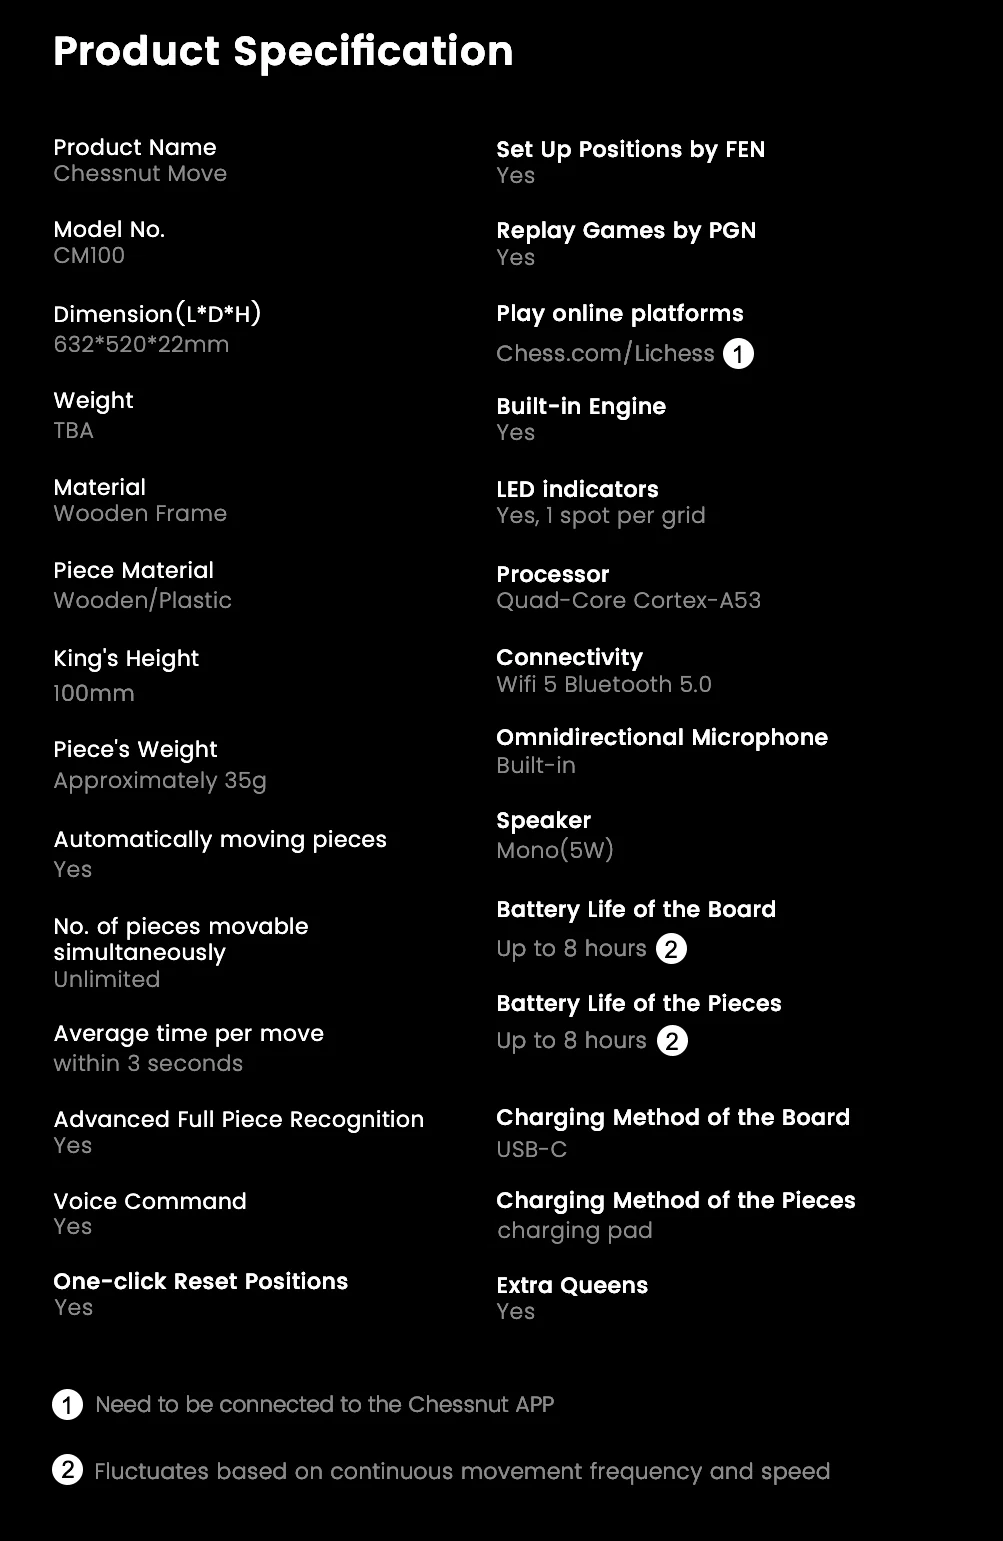Select the Mono(5W) speaker value
The width and height of the screenshot is (1003, 1541).
coord(555,851)
